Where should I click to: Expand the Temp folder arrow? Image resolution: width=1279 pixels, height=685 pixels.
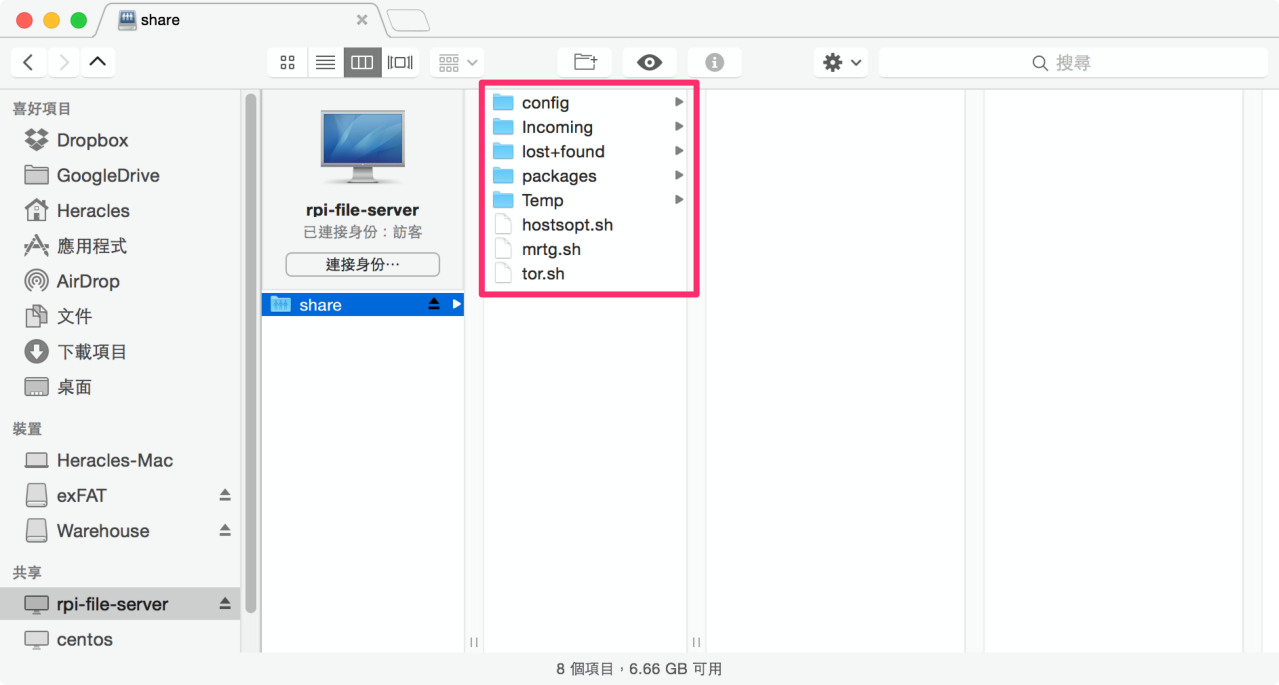coord(679,200)
